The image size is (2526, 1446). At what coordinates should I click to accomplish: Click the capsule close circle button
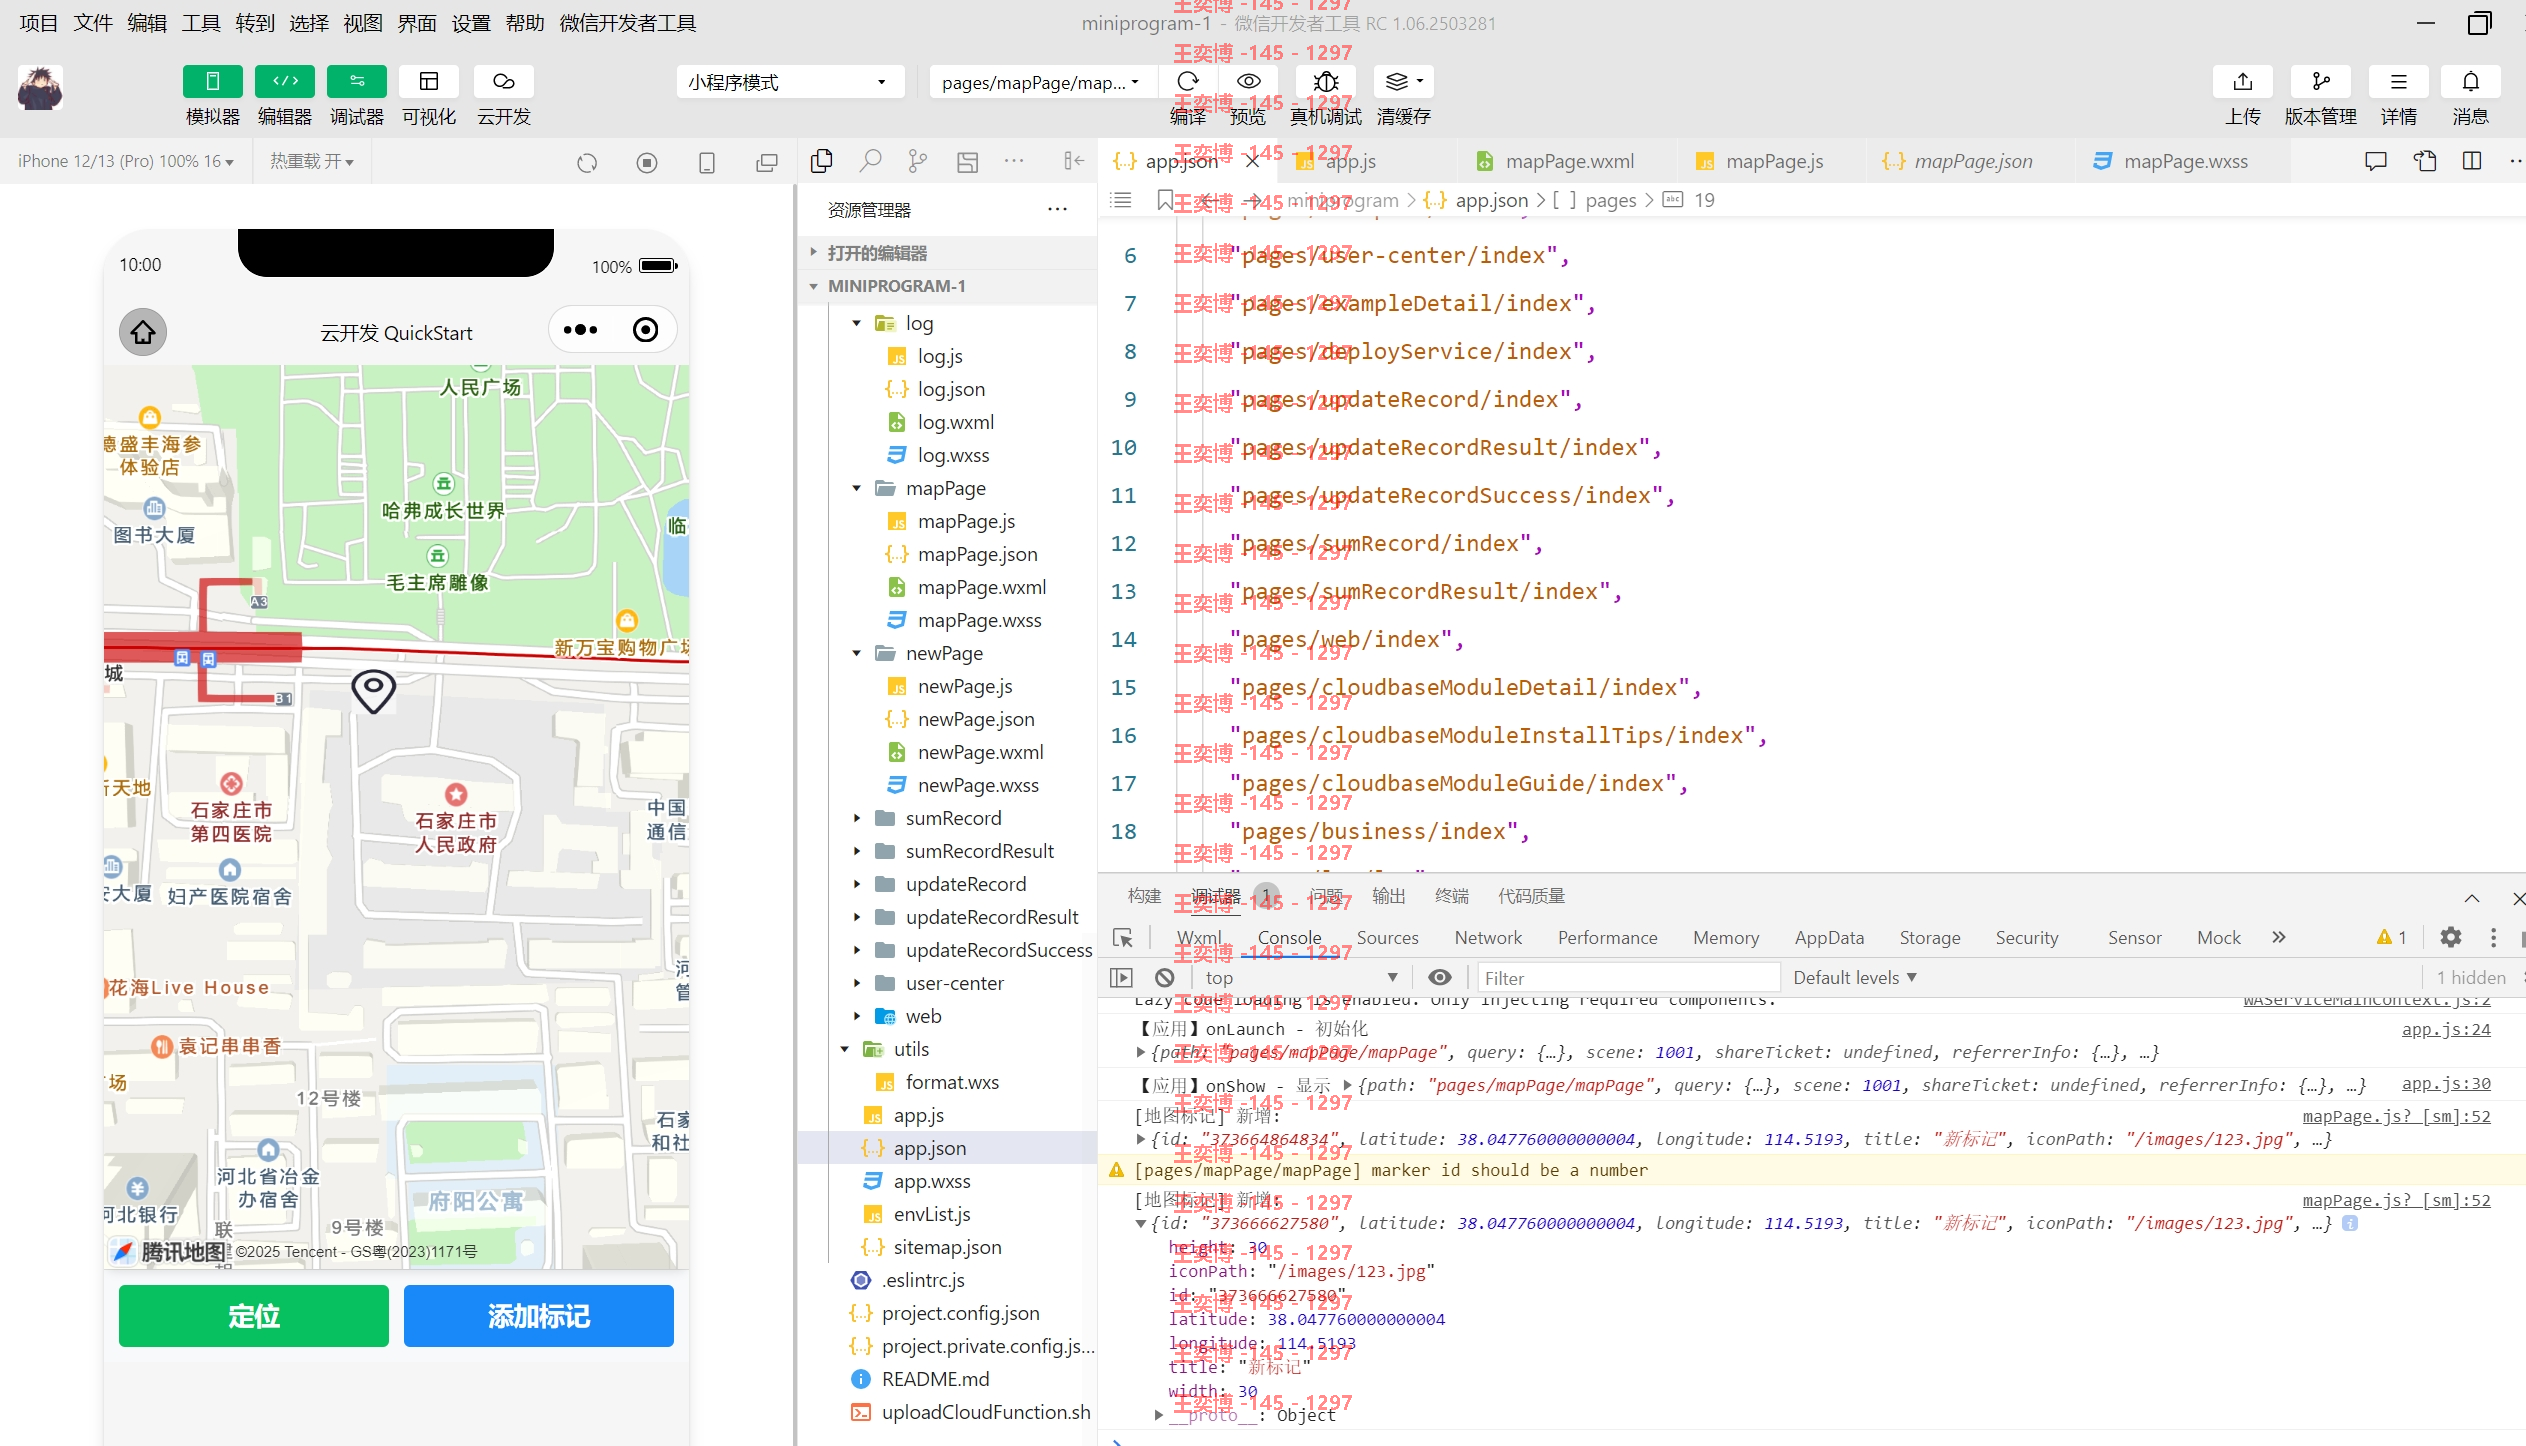[x=646, y=330]
